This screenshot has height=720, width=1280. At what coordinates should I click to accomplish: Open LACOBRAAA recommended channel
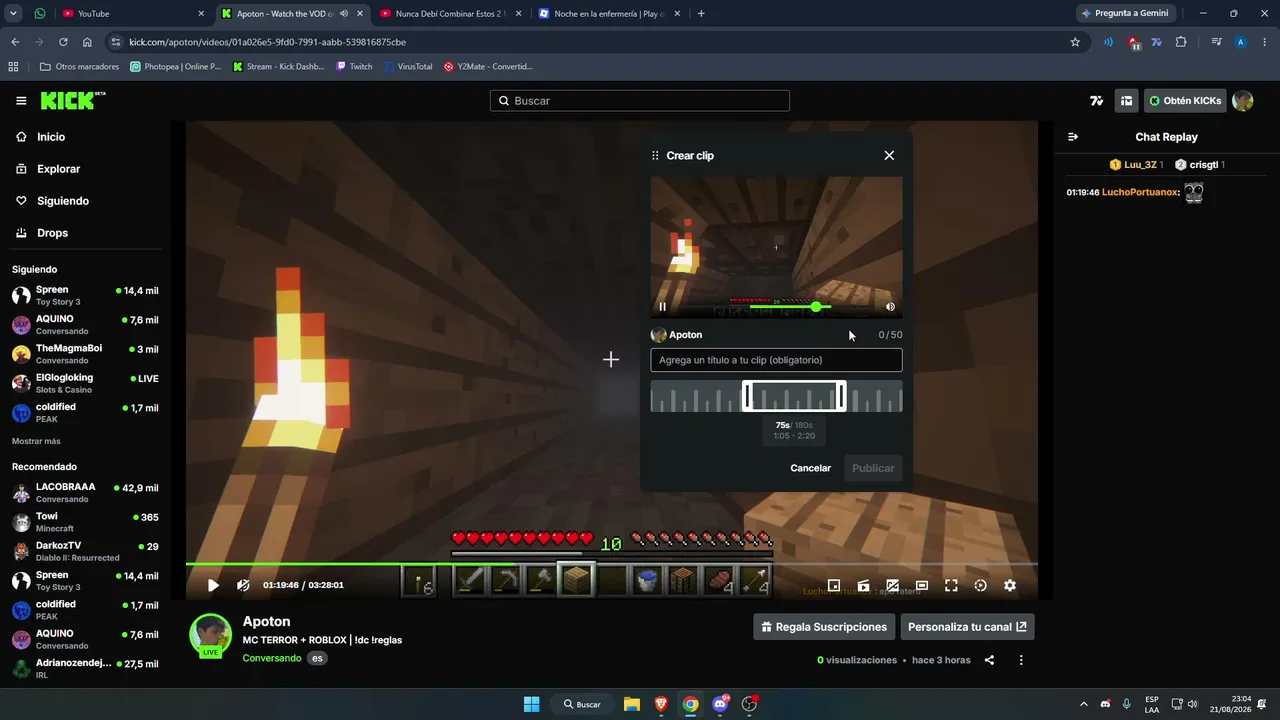pyautogui.click(x=84, y=492)
